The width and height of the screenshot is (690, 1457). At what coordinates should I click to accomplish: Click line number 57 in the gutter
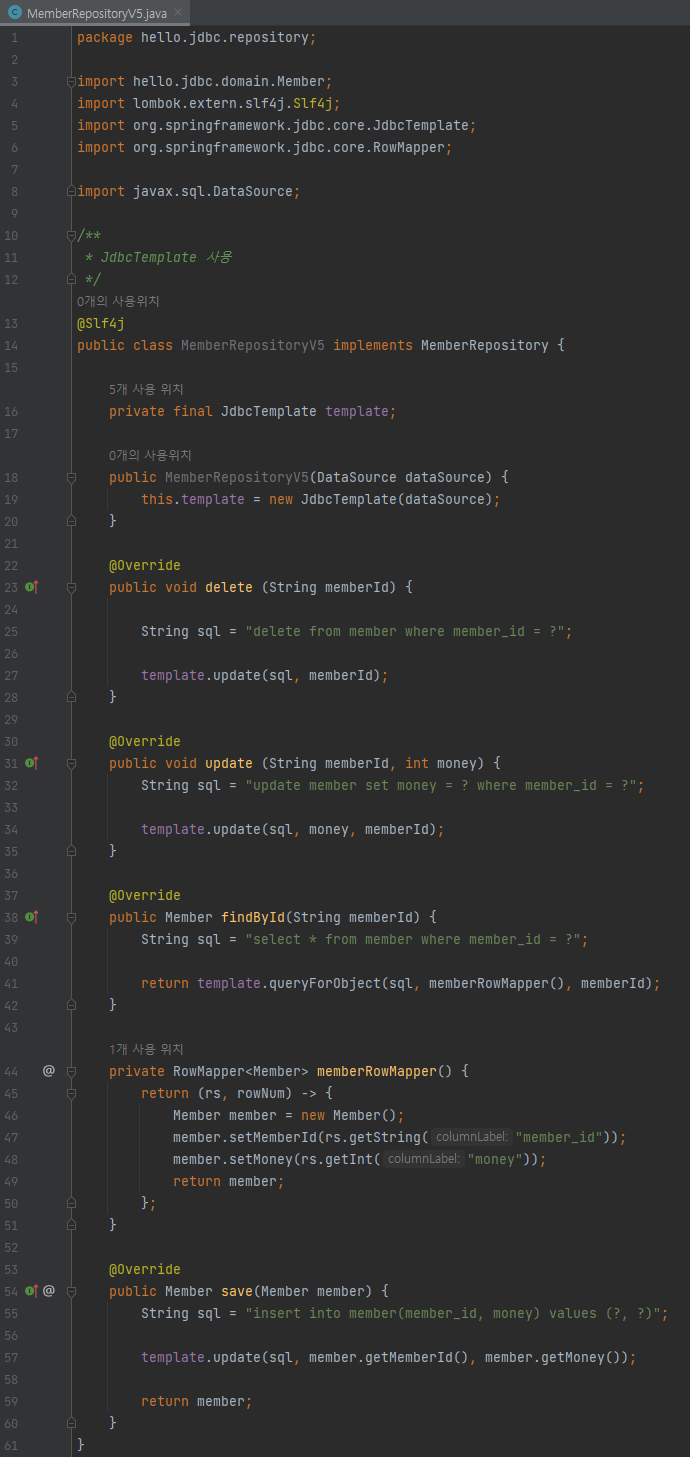[11, 1357]
